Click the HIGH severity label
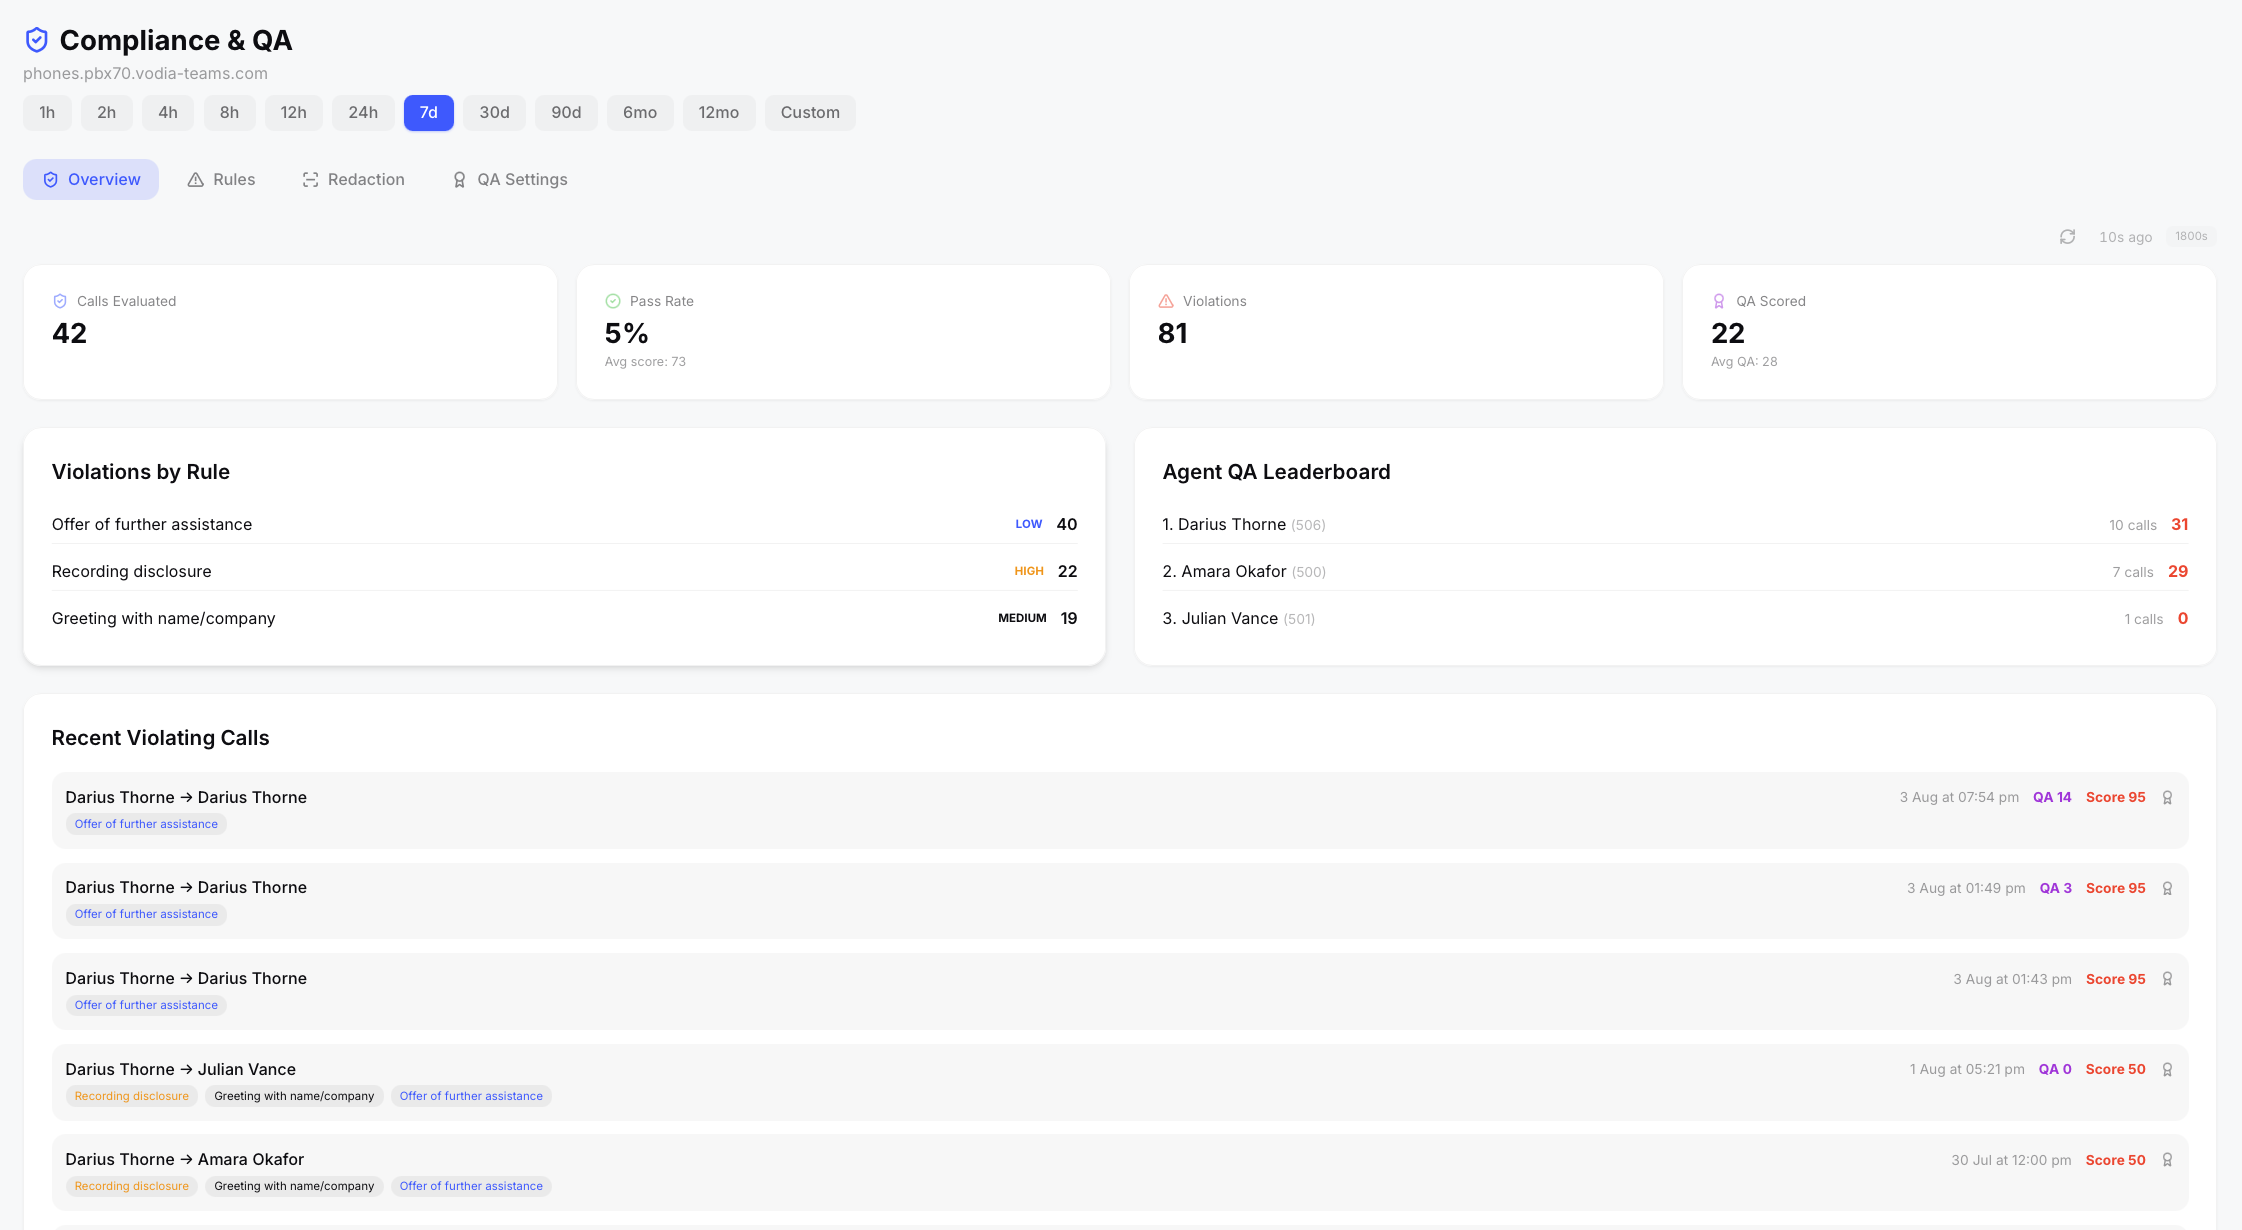 click(x=1029, y=571)
